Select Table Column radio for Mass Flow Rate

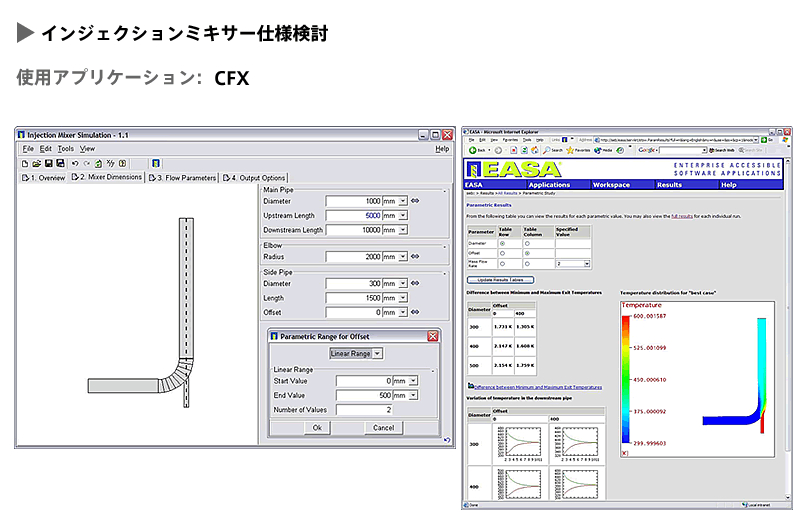coord(527,264)
